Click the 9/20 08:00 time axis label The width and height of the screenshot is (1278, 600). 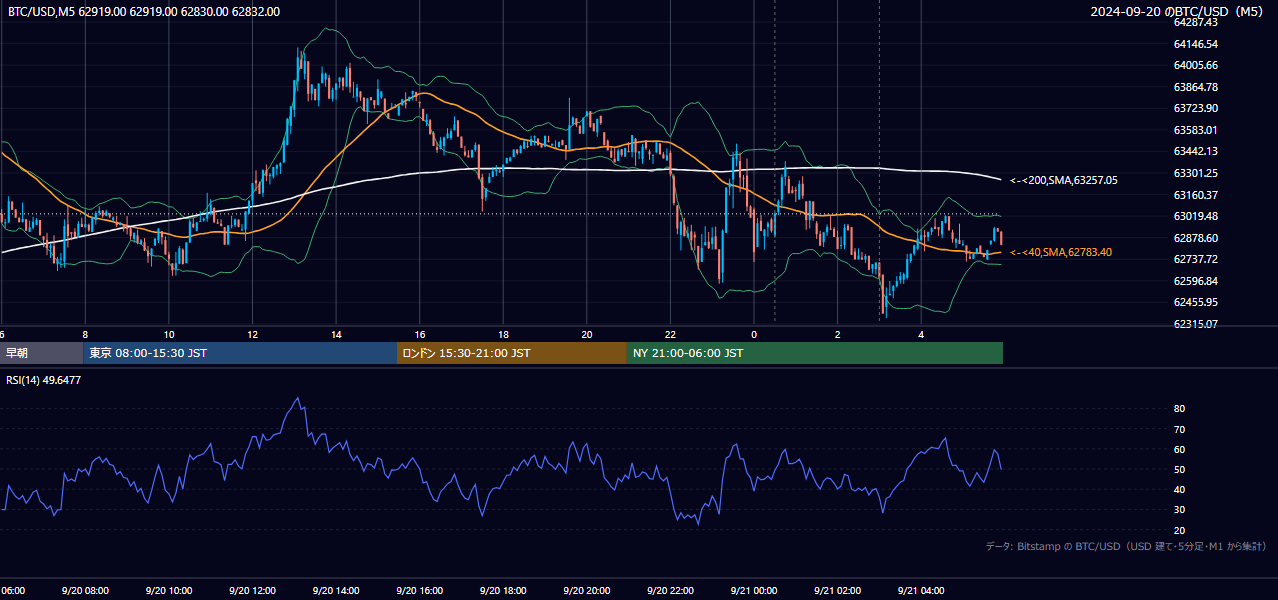pos(85,591)
